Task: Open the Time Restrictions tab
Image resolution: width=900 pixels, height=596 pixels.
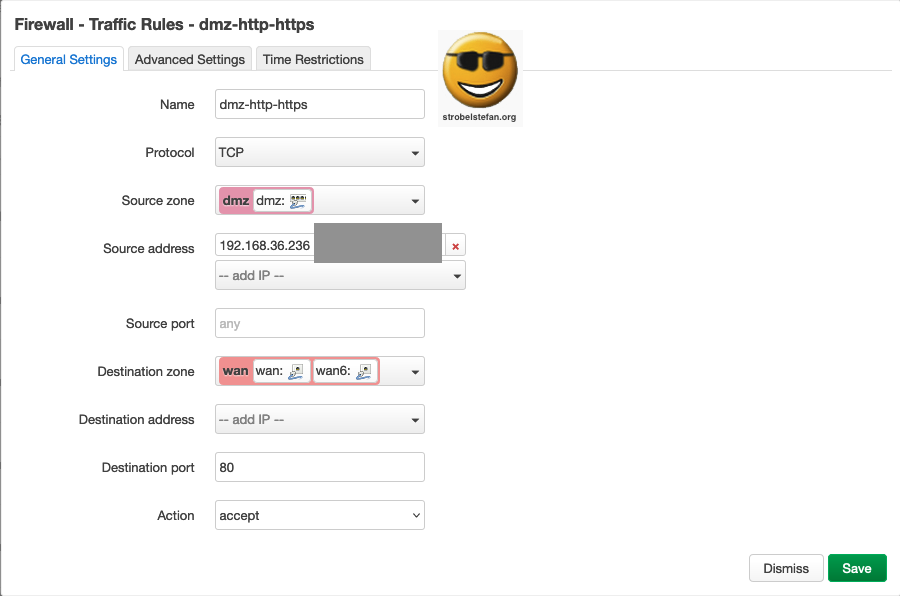Action: (x=313, y=60)
